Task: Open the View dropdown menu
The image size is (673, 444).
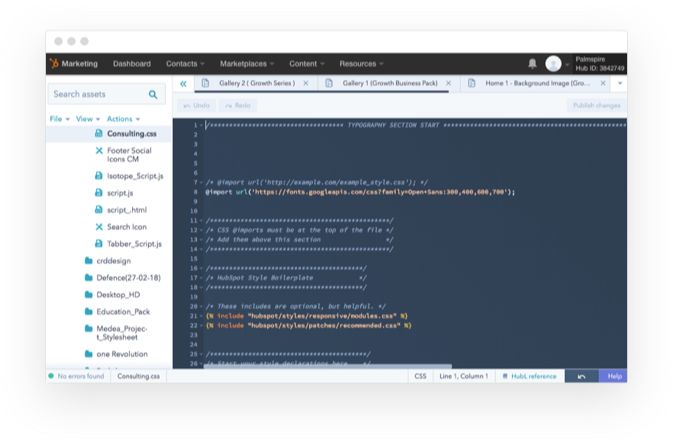Action: coord(86,119)
